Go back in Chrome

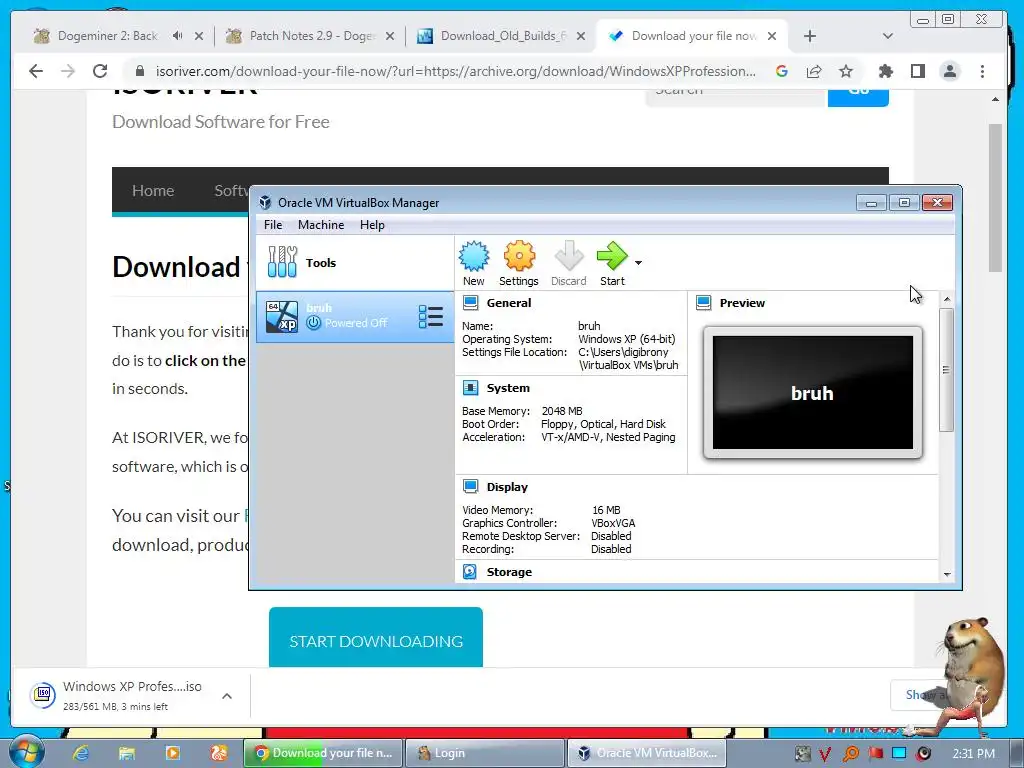point(36,71)
